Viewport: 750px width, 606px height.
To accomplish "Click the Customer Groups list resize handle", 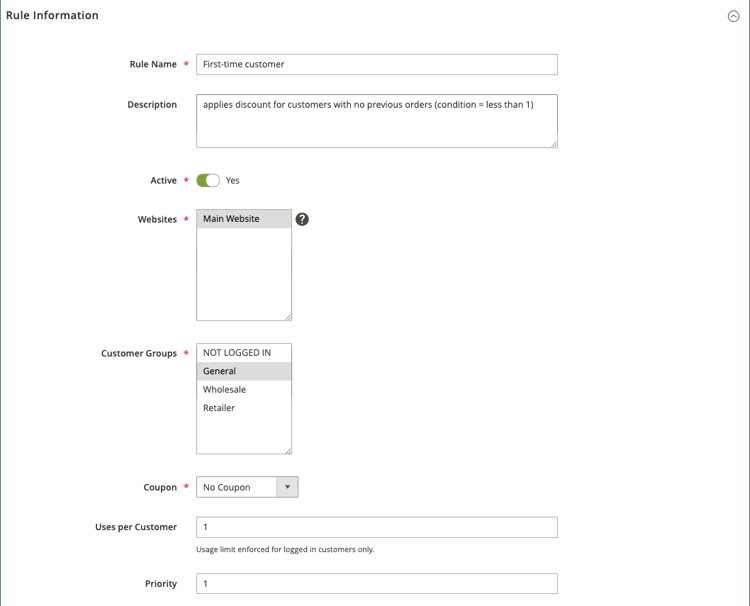I will coord(288,451).
